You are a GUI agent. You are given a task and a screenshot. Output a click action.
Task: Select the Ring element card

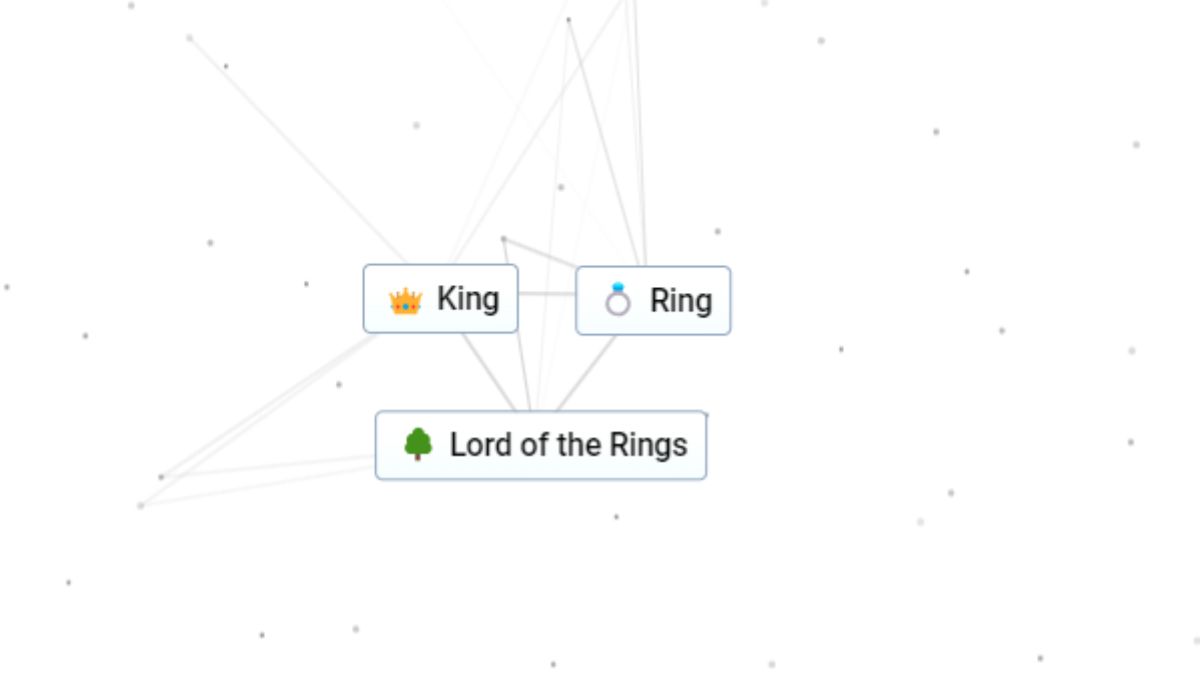coord(653,300)
